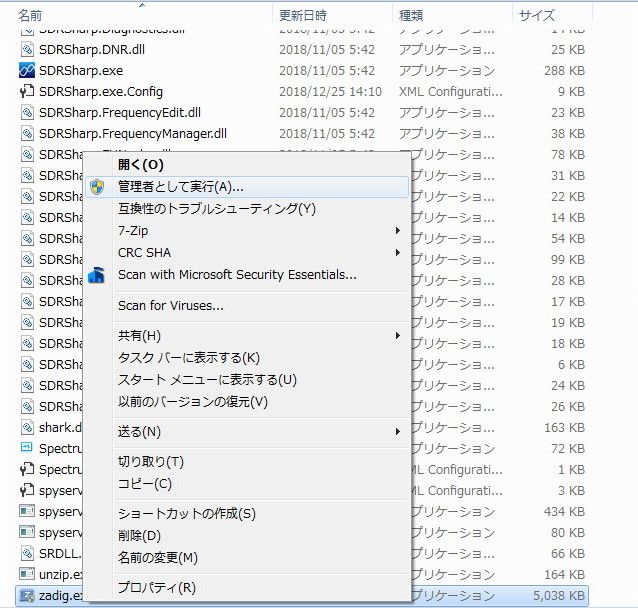Expand the 共有(H) submenu
Image resolution: width=638 pixels, height=608 pixels.
pos(247,336)
